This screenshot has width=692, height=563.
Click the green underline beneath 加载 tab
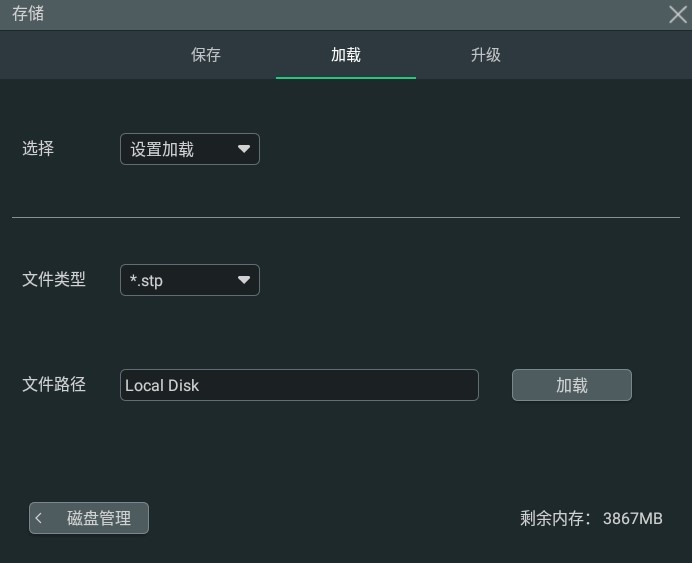pos(346,78)
